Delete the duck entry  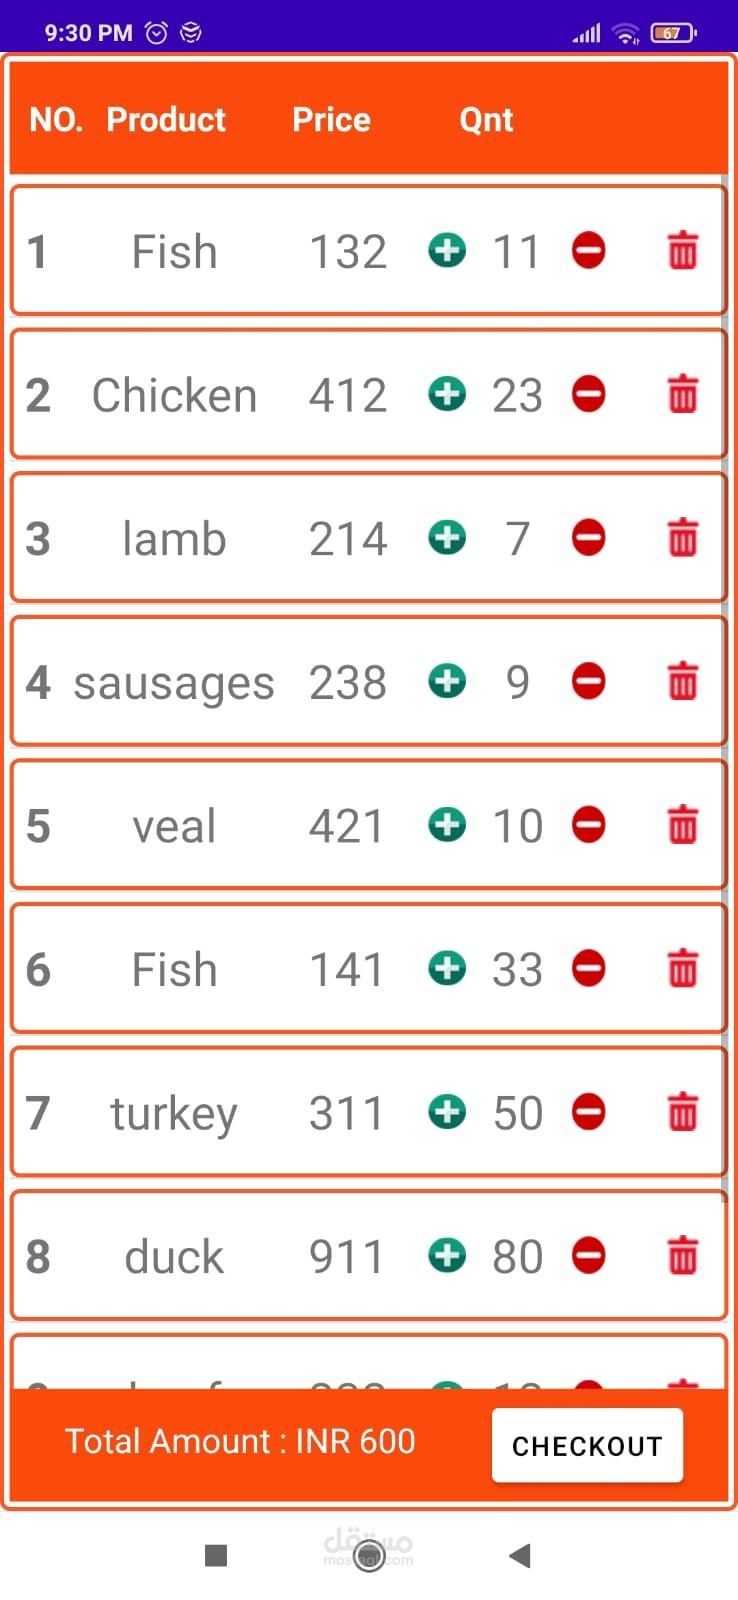pos(683,1256)
